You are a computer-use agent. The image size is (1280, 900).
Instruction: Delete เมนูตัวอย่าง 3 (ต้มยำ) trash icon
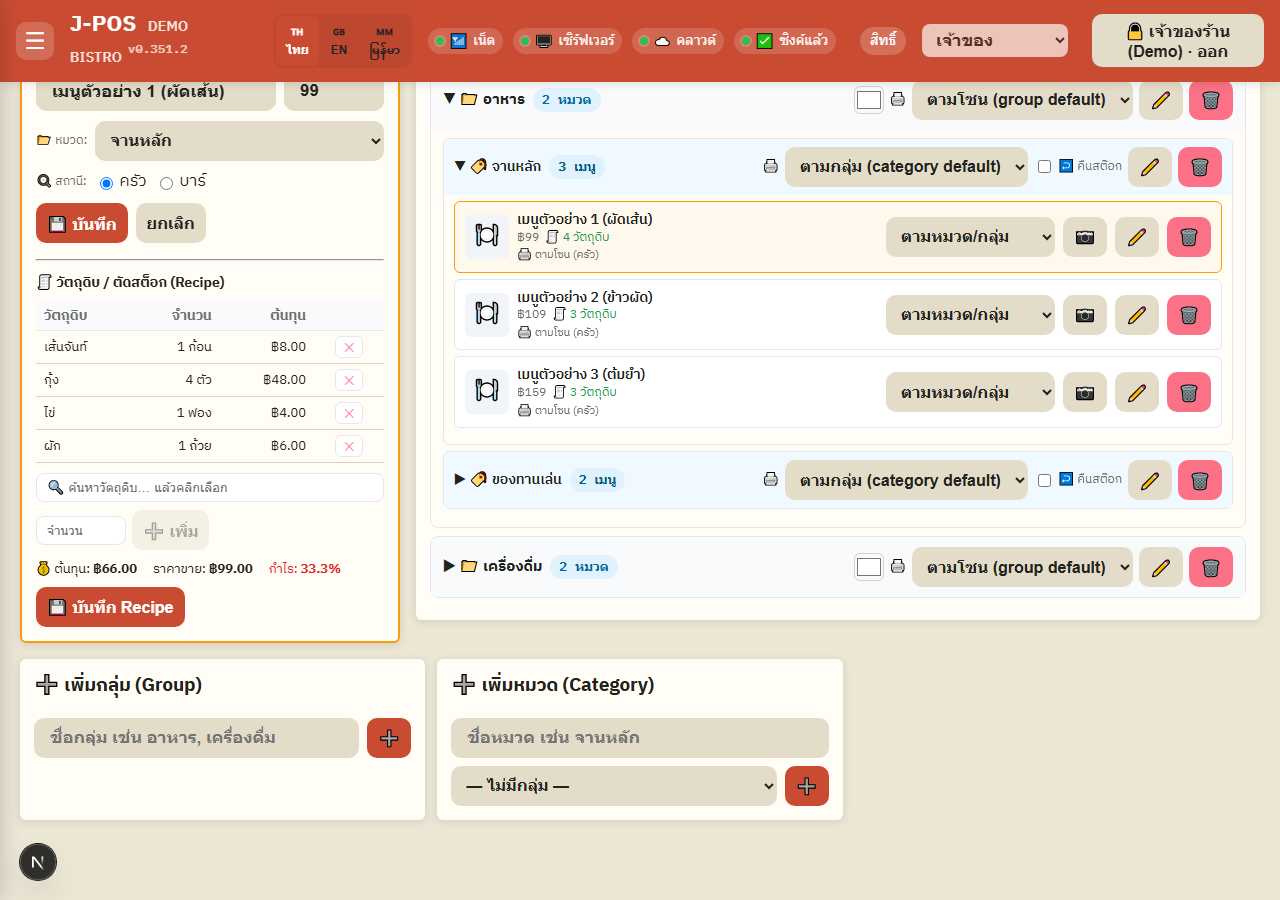1189,392
